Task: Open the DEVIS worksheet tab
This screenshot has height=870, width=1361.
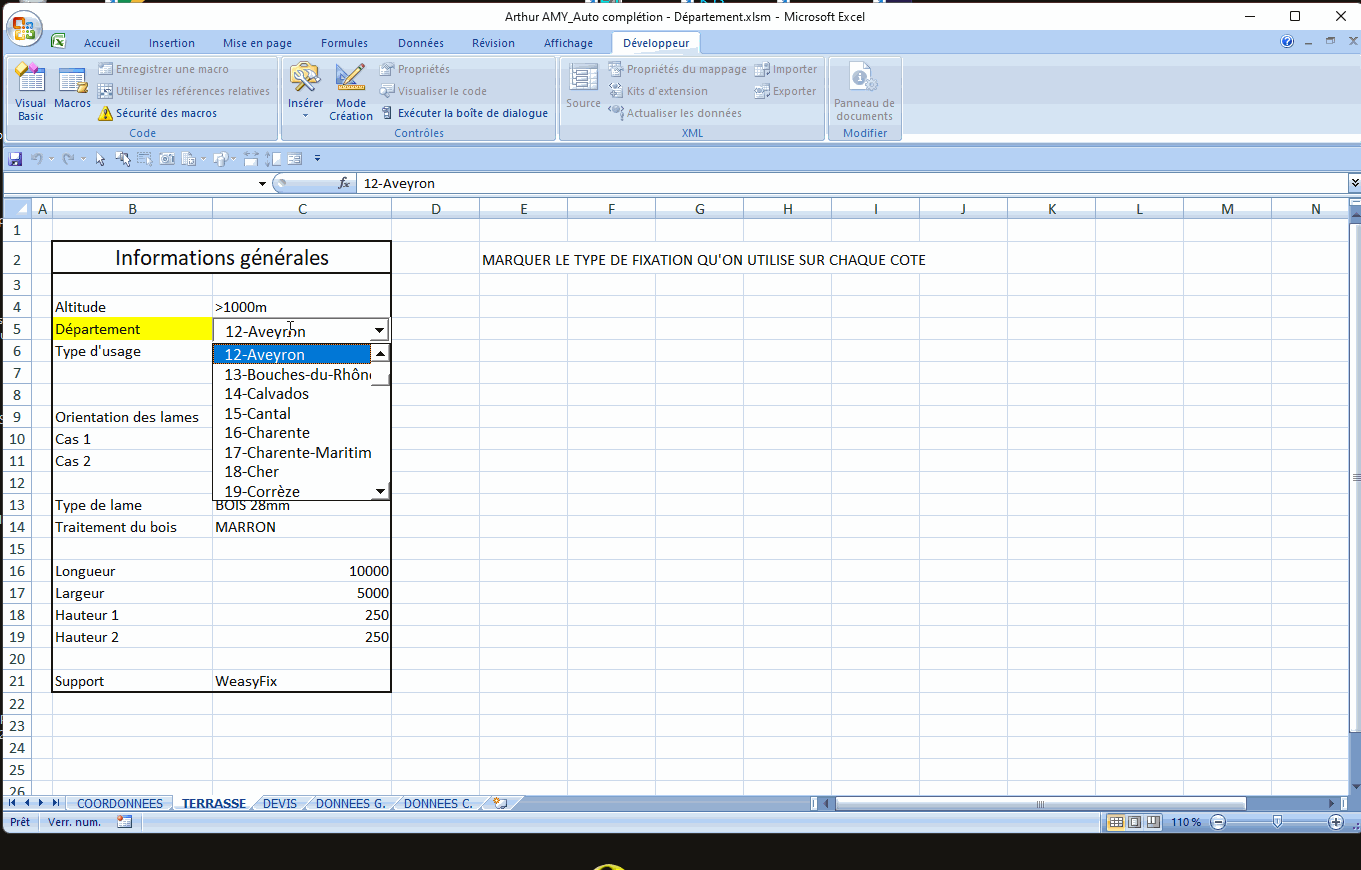Action: point(279,803)
